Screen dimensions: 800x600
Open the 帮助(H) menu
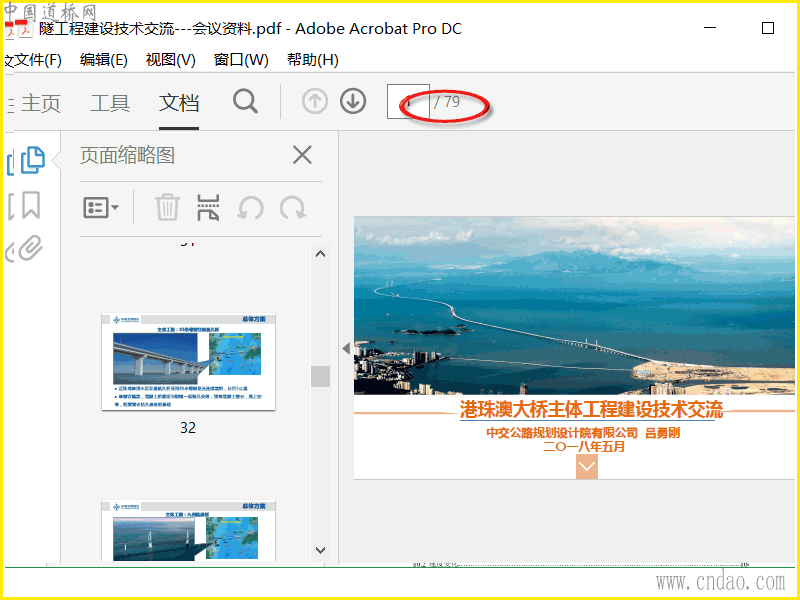tap(313, 60)
